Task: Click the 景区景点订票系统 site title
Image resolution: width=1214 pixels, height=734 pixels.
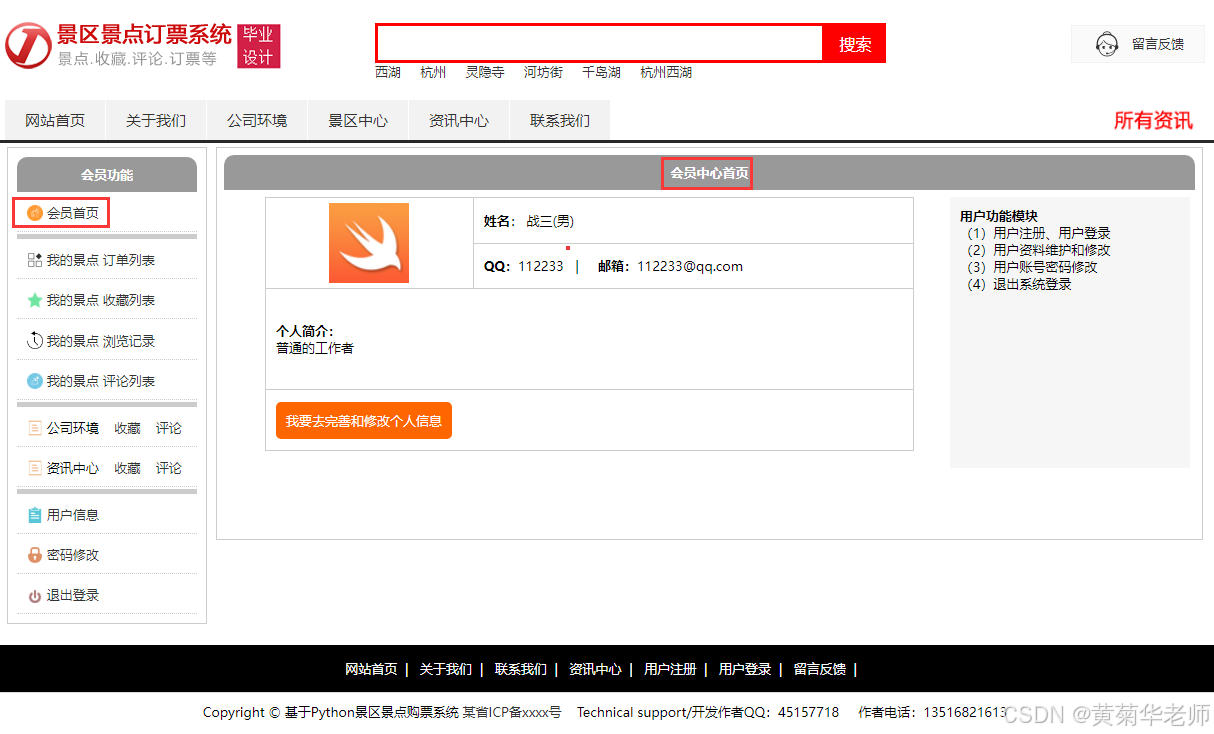Action: [144, 35]
